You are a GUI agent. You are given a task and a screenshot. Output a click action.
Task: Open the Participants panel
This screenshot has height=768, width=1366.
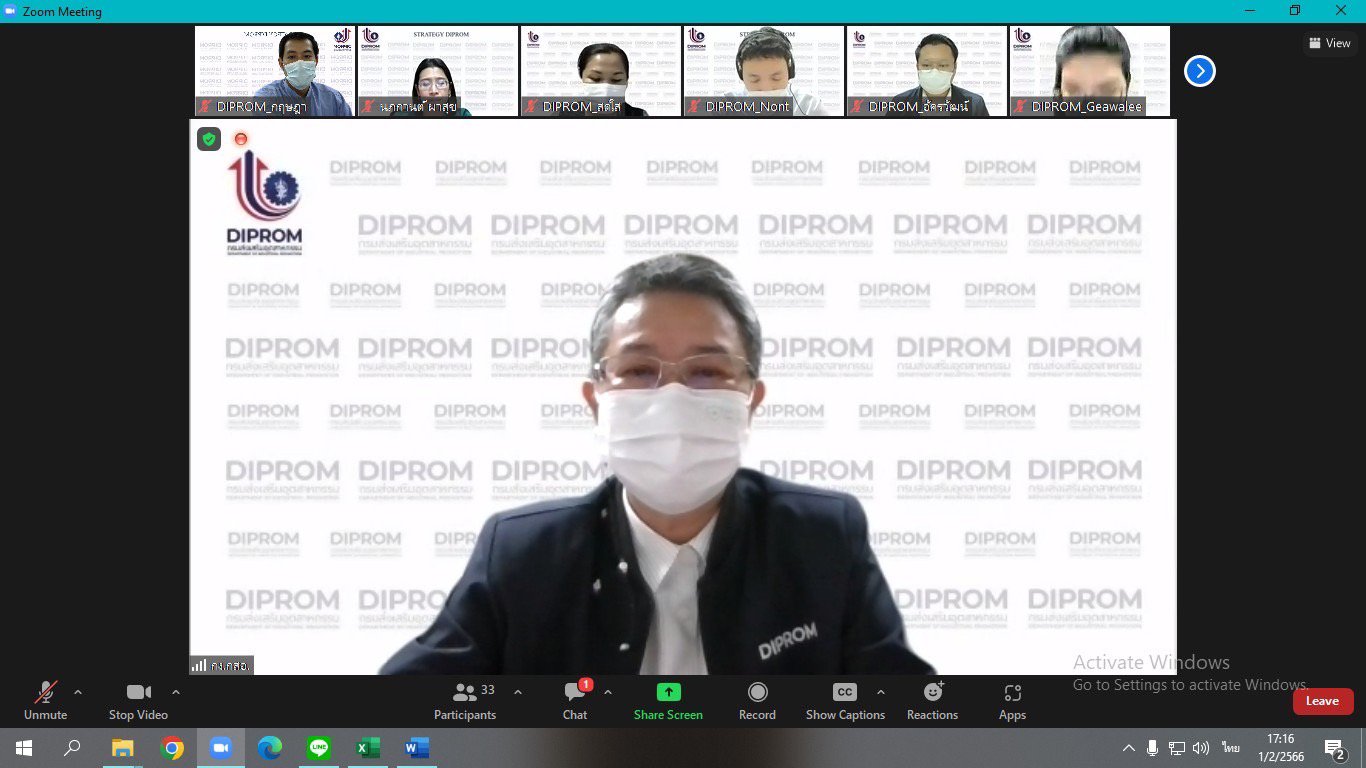pyautogui.click(x=465, y=700)
